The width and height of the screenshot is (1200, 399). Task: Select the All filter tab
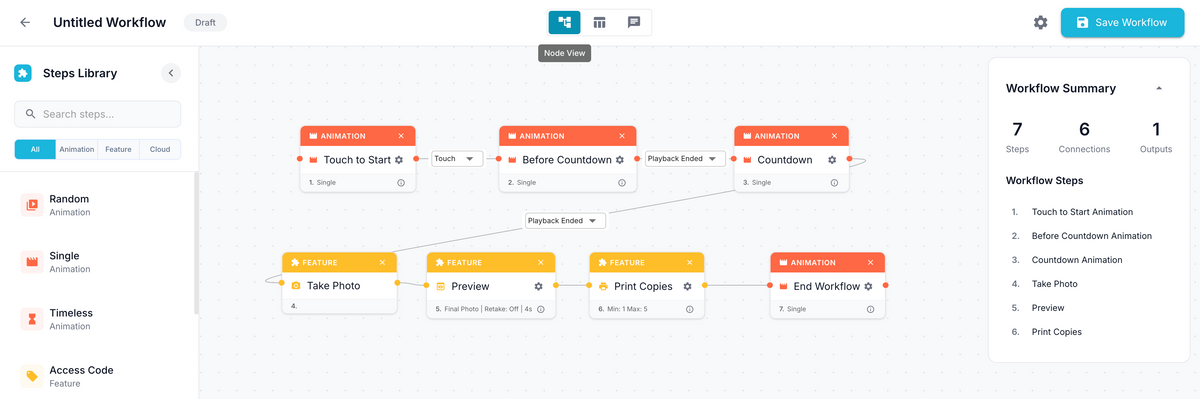coord(35,149)
